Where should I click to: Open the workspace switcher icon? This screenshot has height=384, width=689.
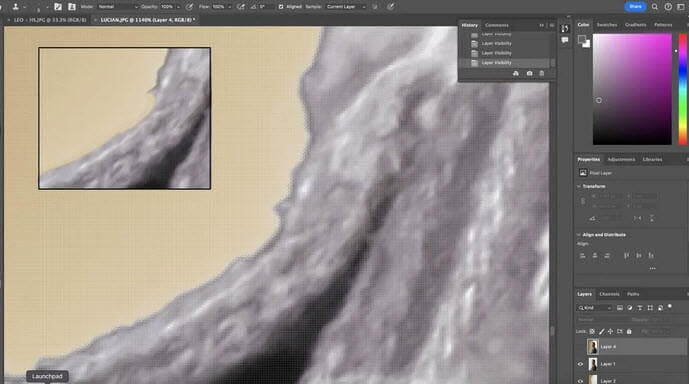681,7
